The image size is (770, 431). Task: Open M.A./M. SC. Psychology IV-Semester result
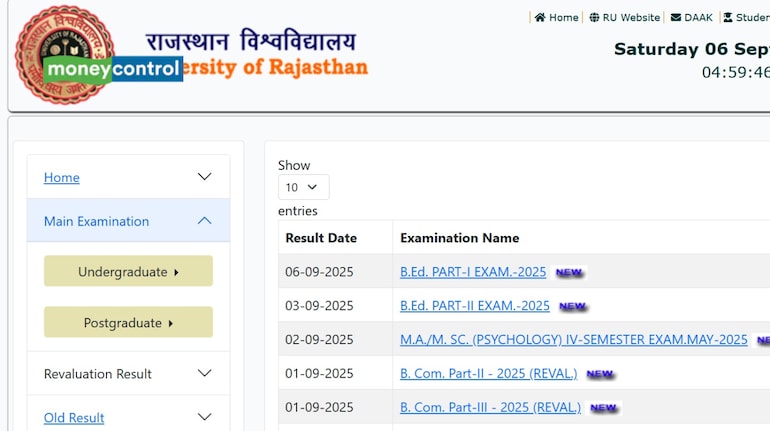(x=573, y=340)
